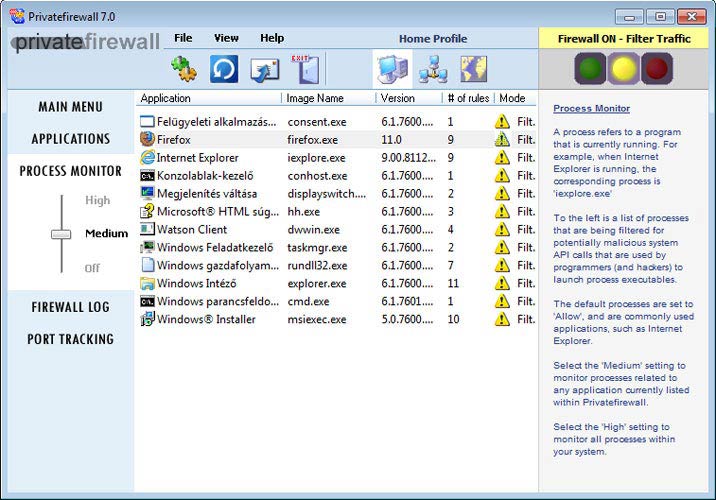Click the Windows Feladatkezelő icon
This screenshot has height=500, width=716.
pos(147,247)
